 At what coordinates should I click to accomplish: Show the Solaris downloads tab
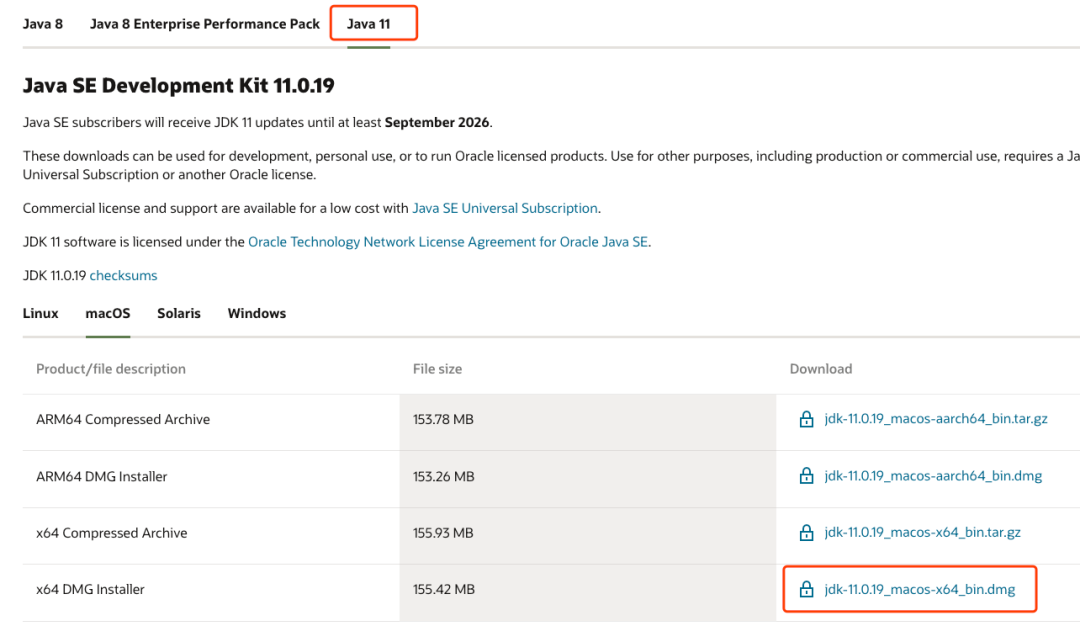(179, 313)
